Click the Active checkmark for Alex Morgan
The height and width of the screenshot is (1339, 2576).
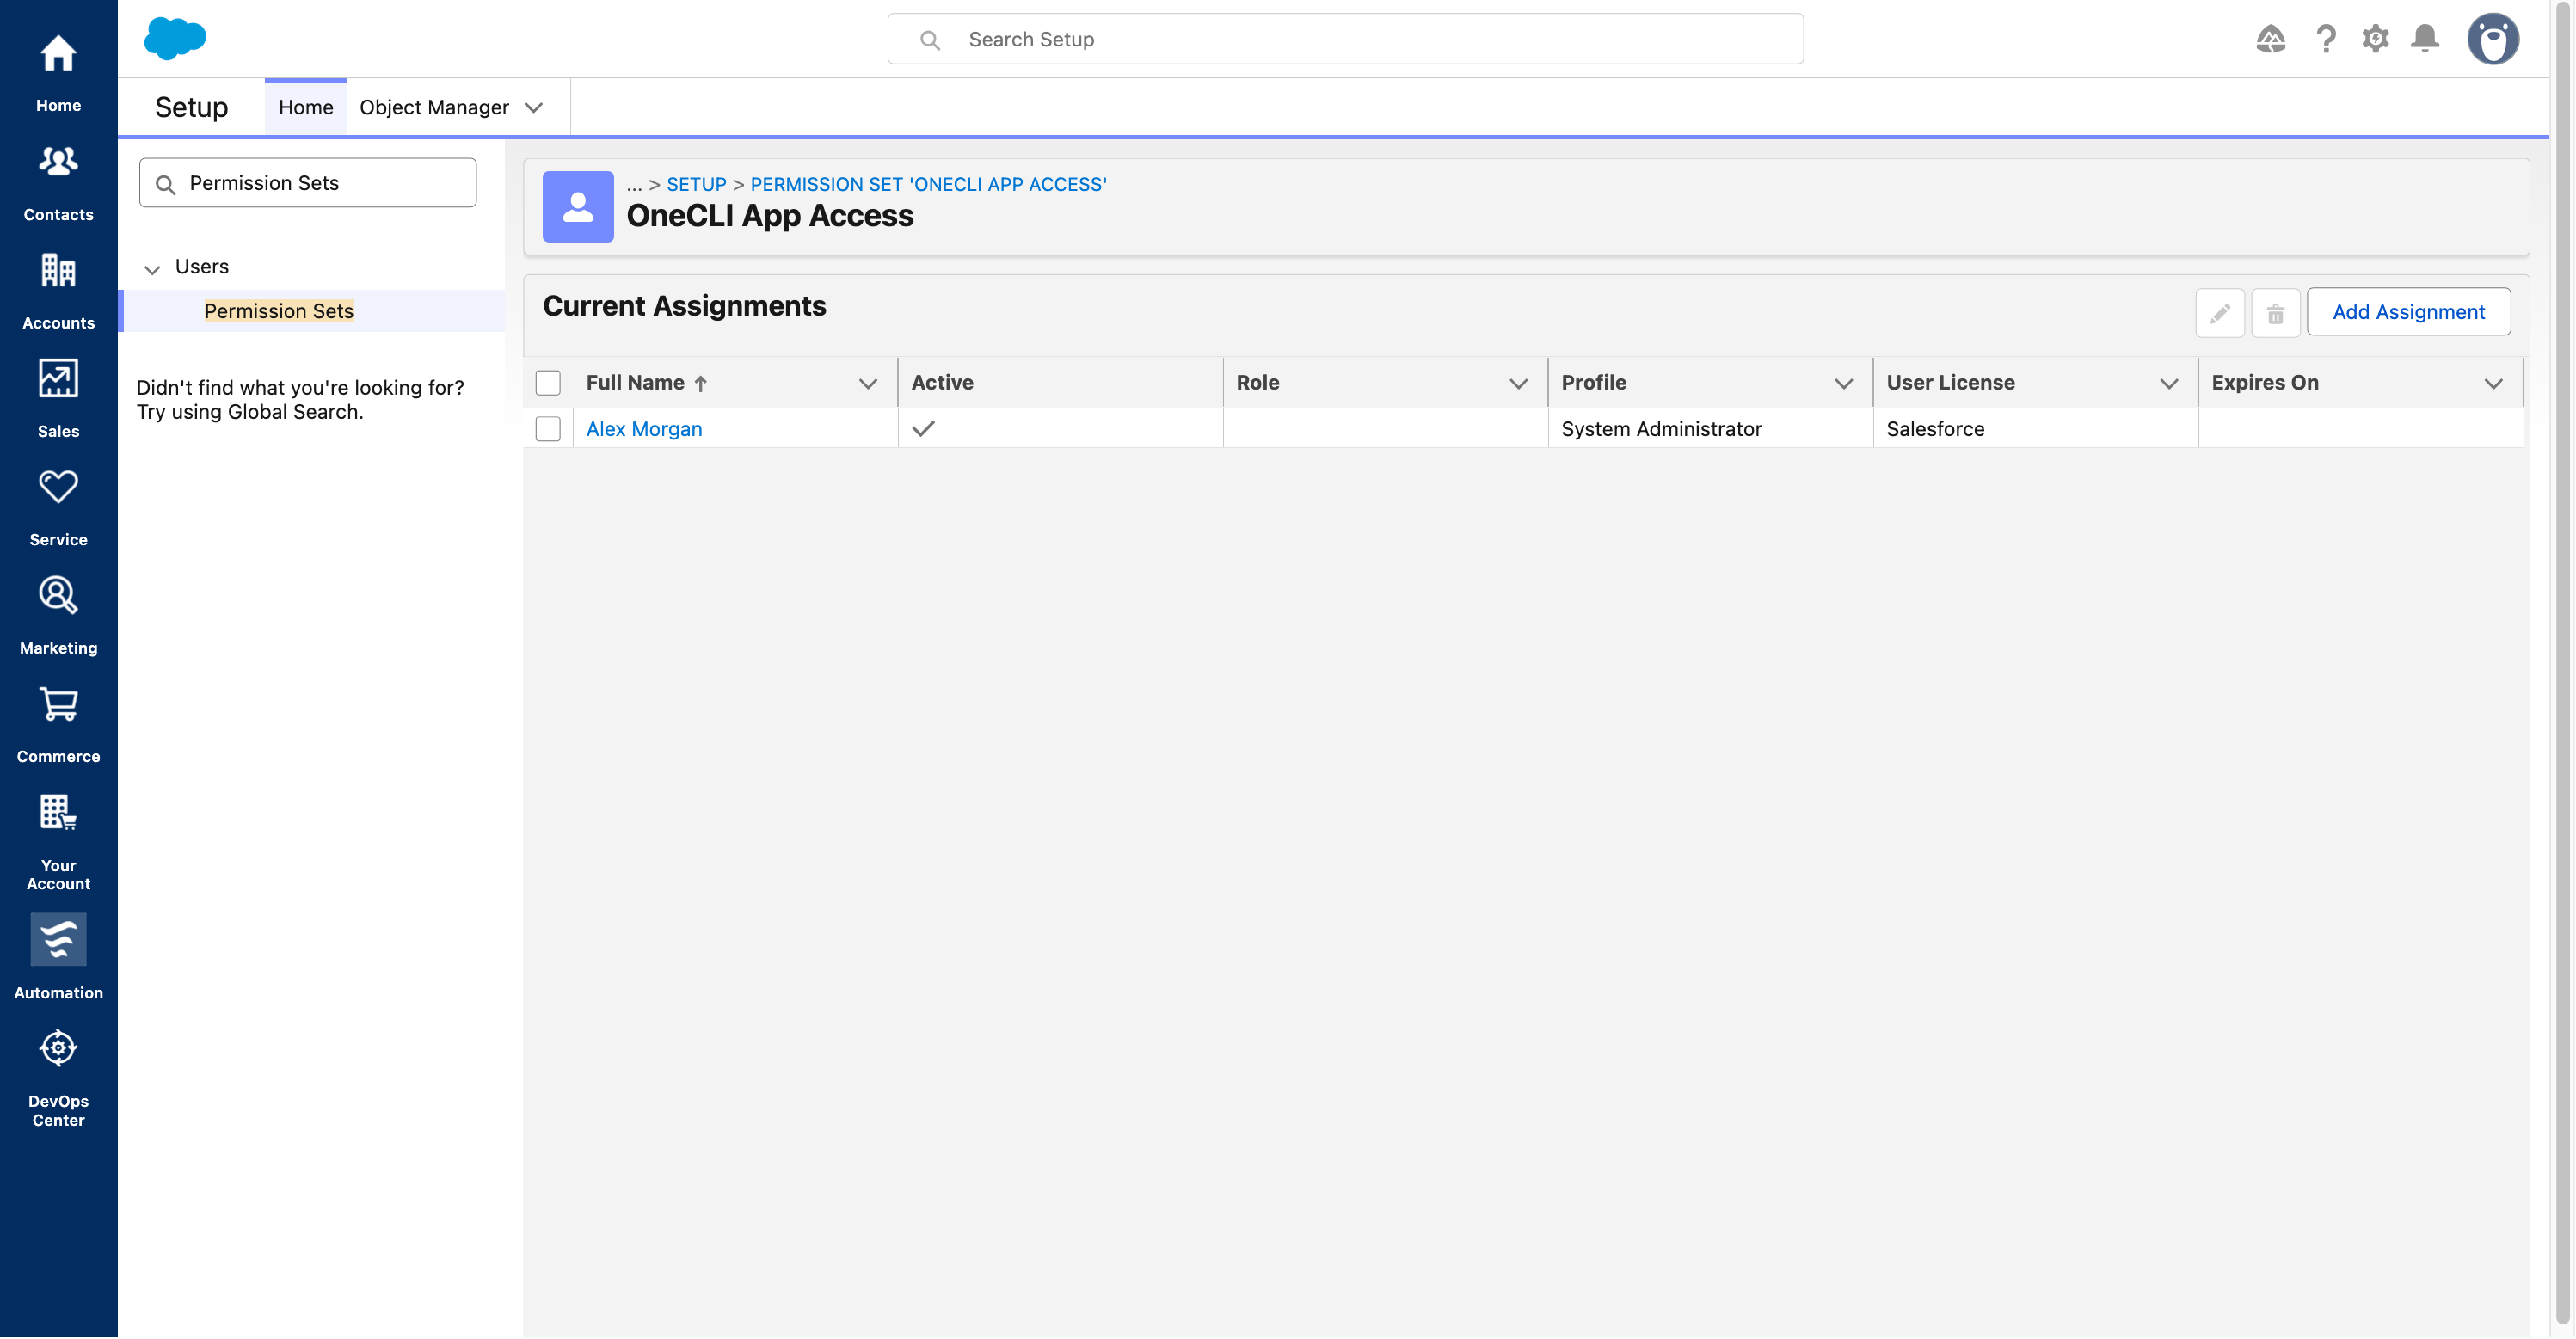923,429
